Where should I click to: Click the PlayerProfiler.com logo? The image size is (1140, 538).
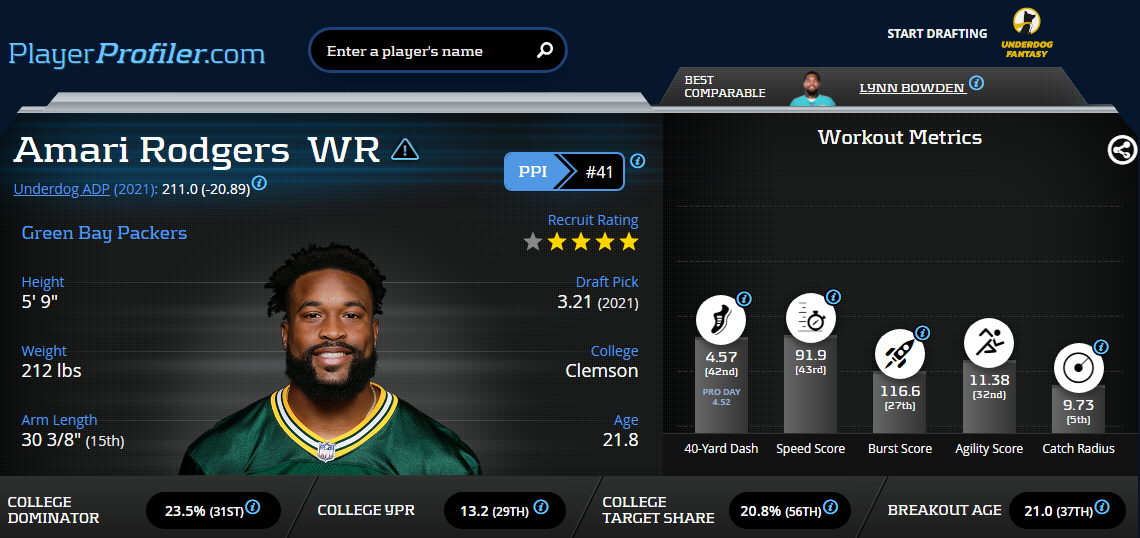tap(137, 53)
